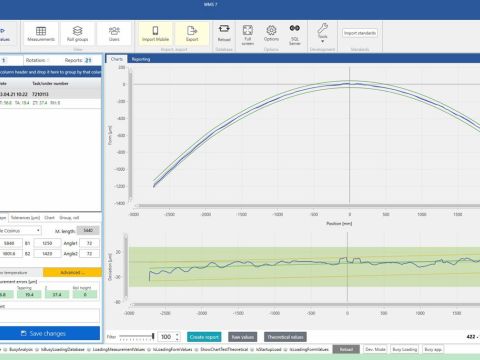The width and height of the screenshot is (480, 360).
Task: Click the Filter value field 100
Action: [166, 337]
